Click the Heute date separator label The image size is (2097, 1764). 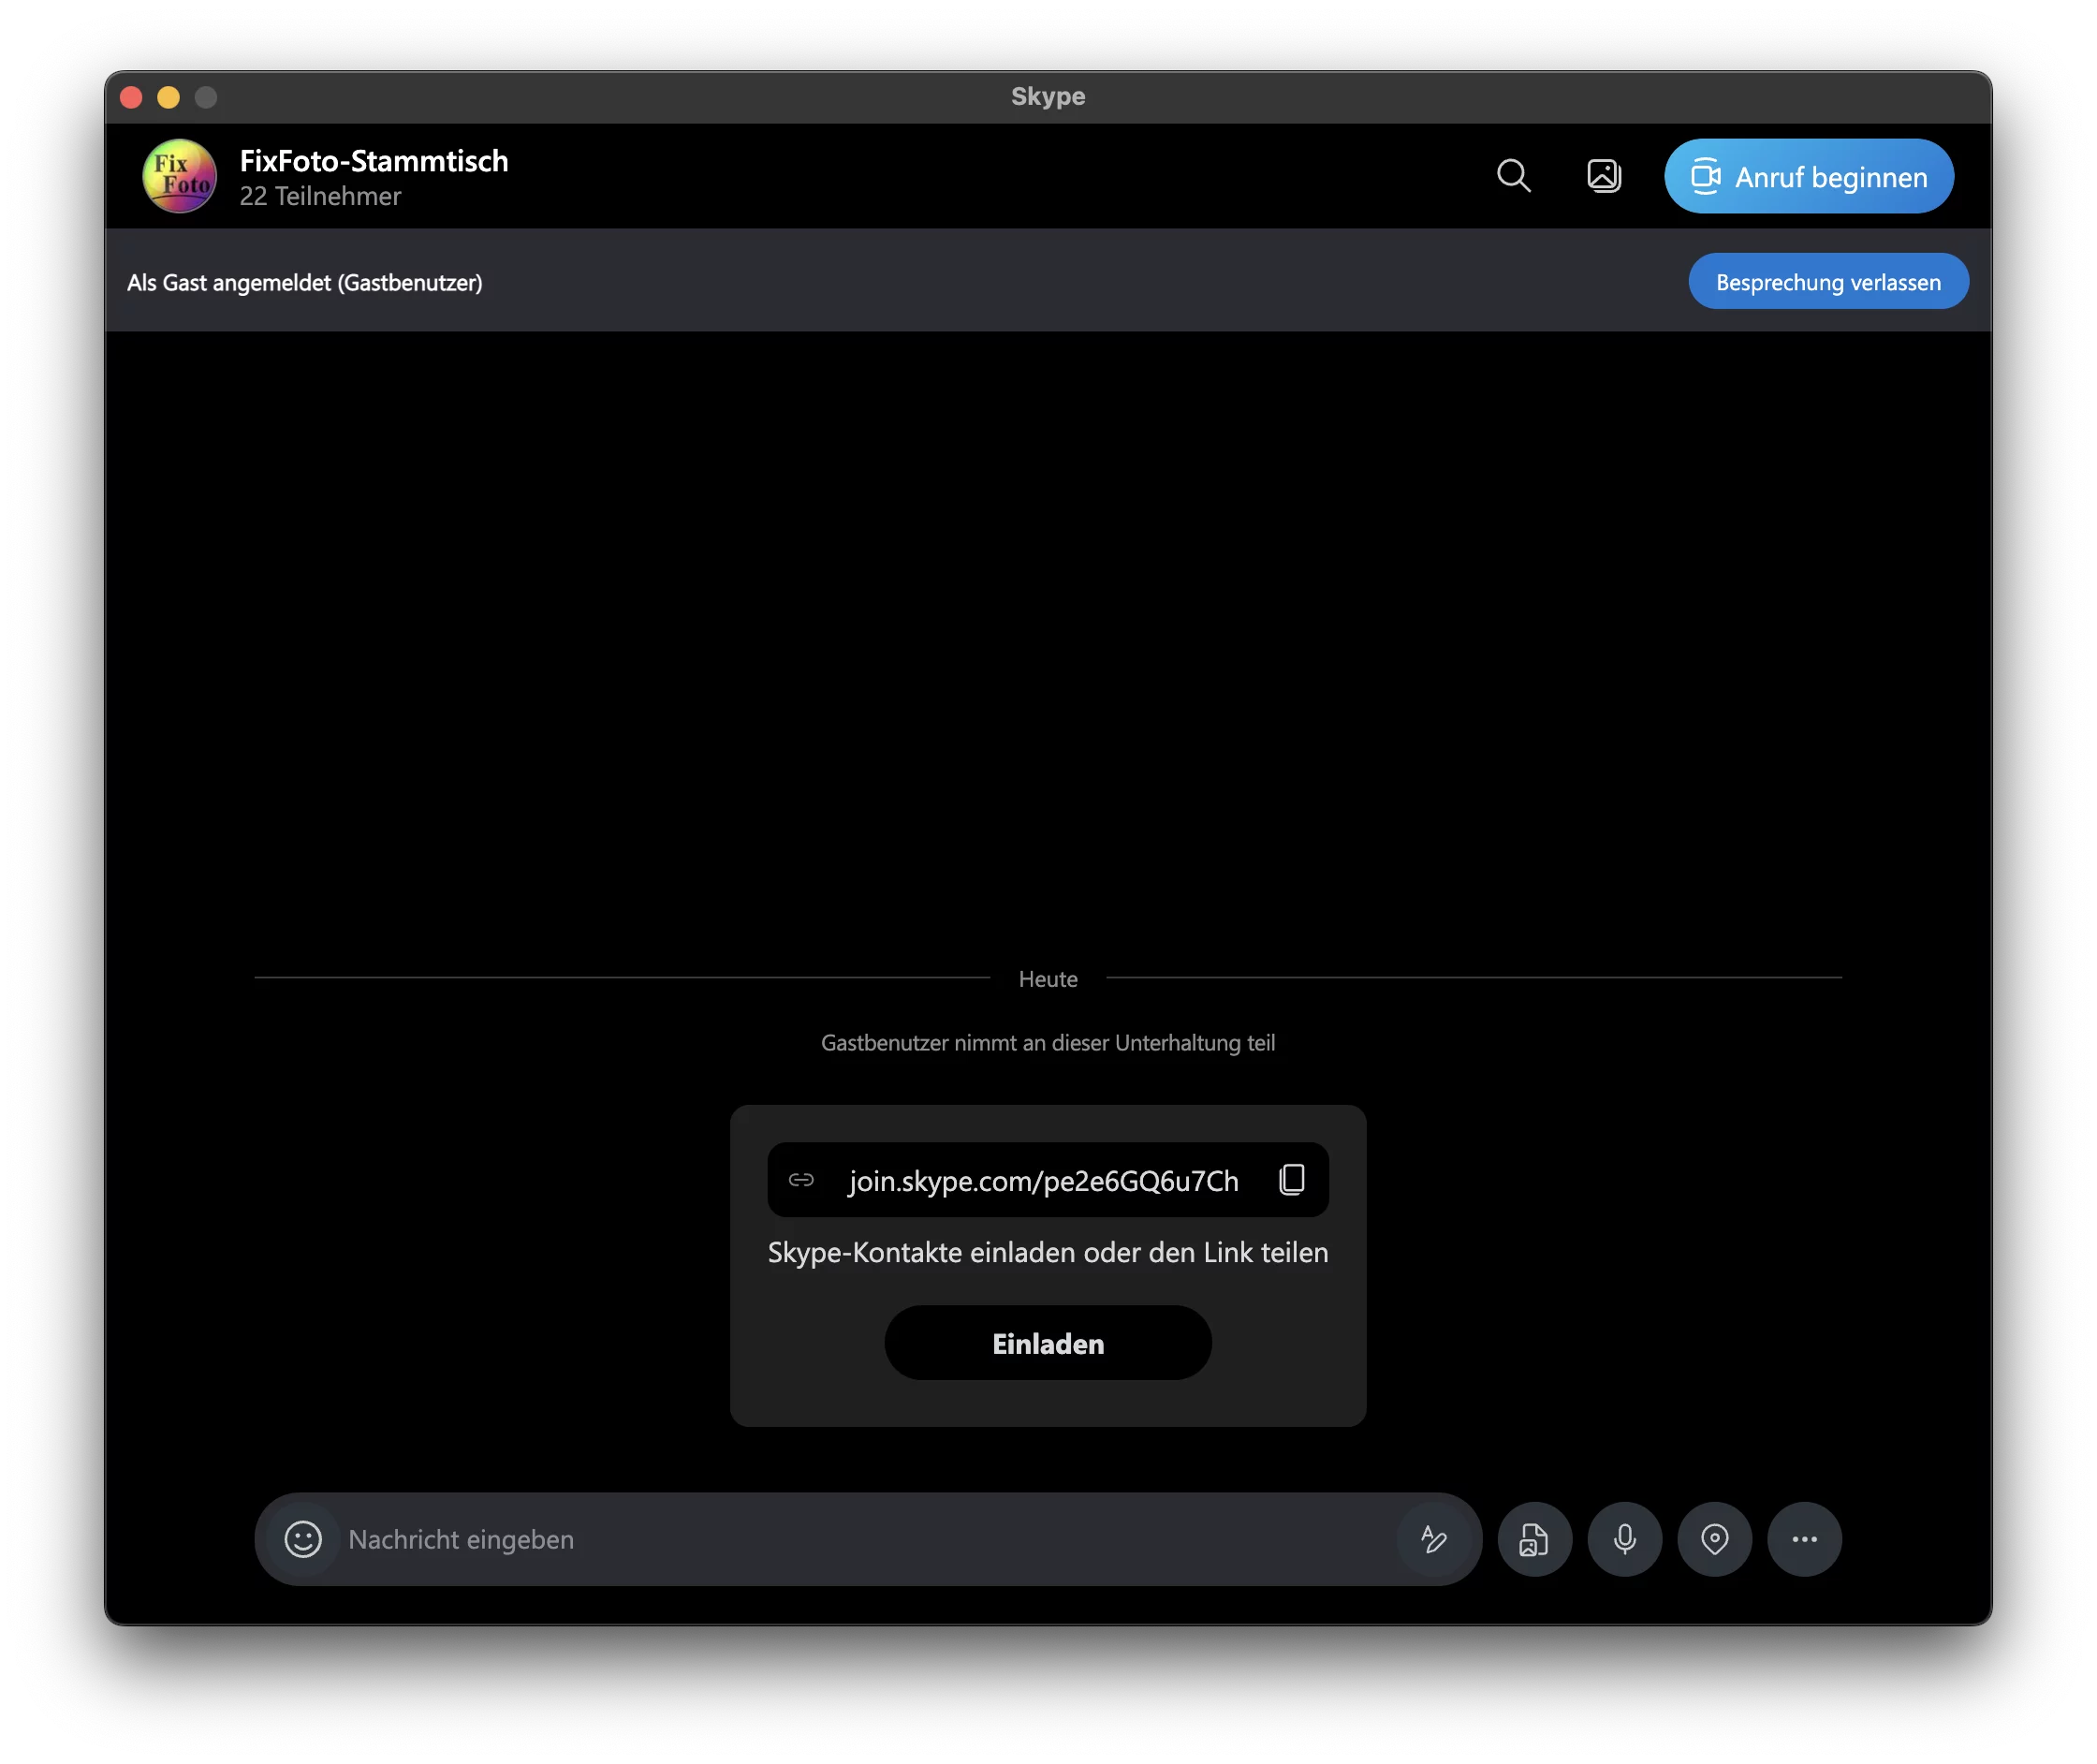tap(1048, 979)
